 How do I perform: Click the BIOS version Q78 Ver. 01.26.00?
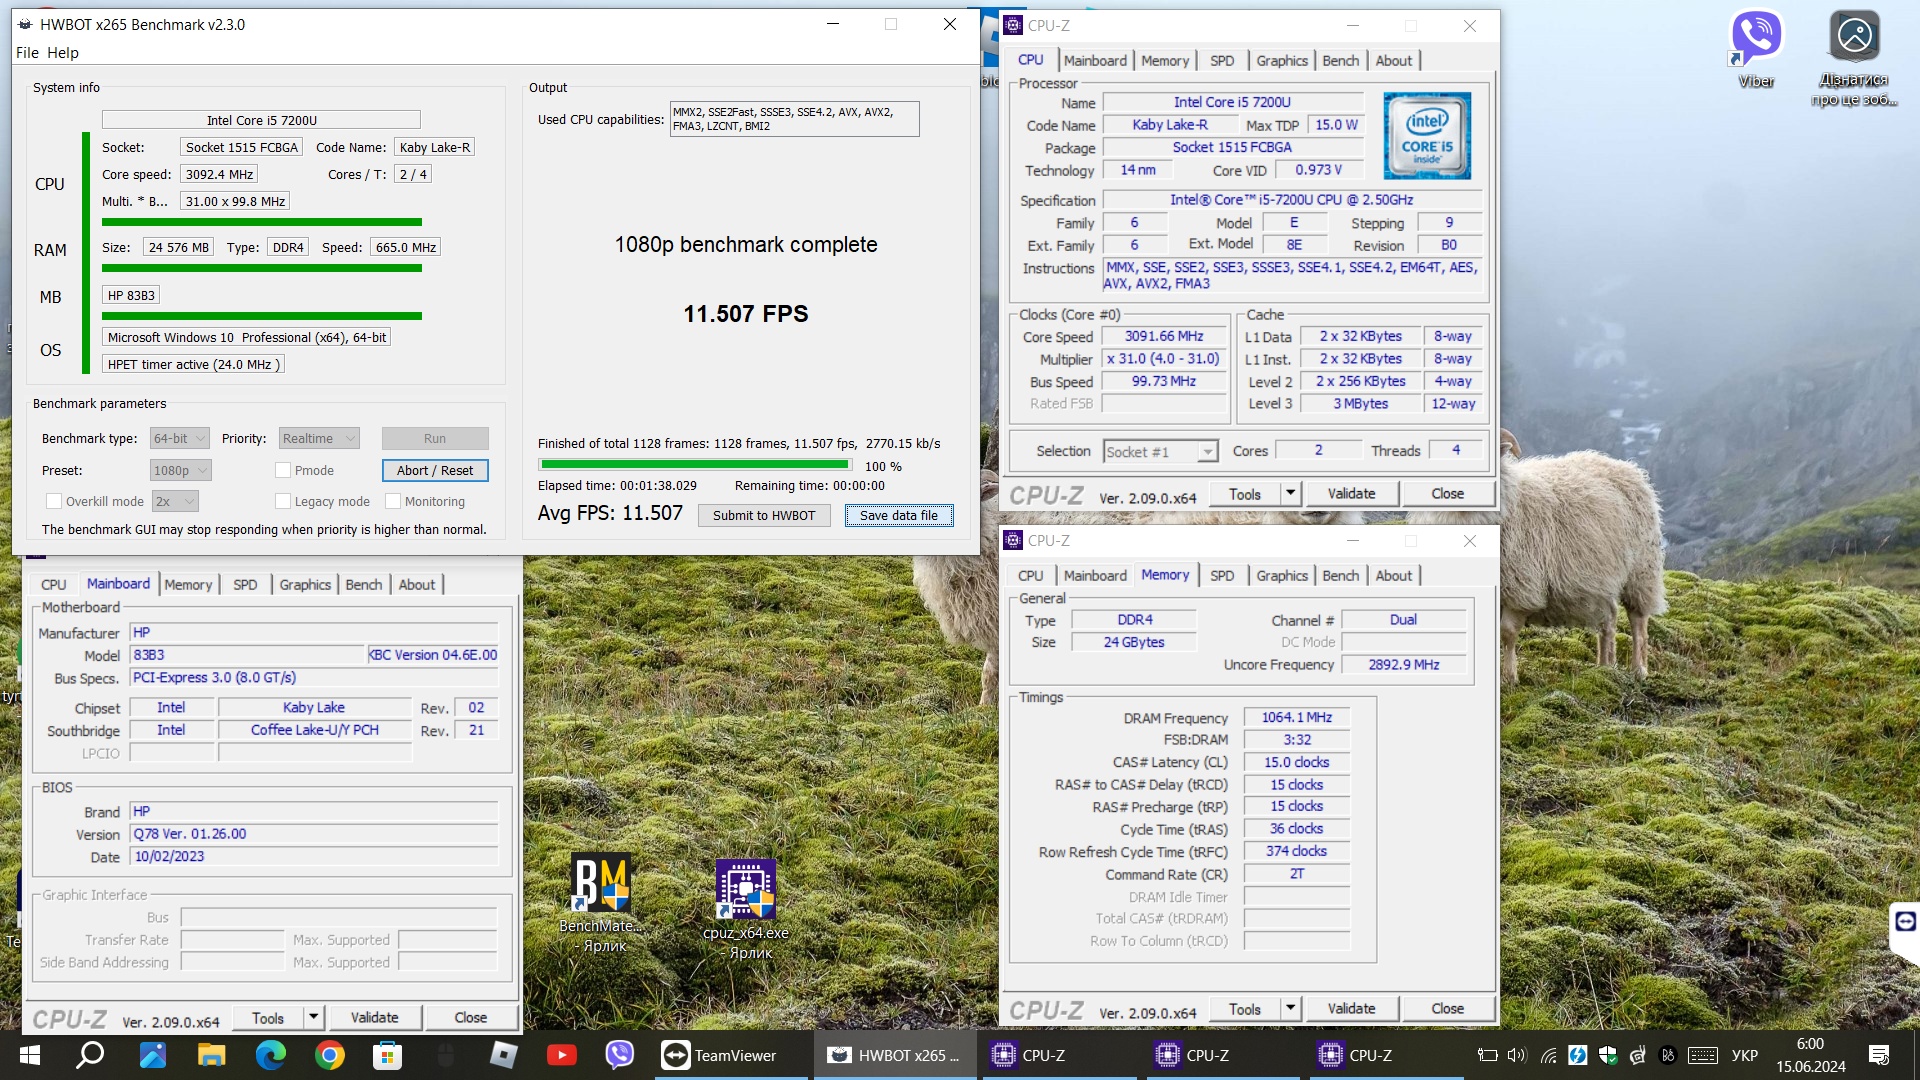314,834
